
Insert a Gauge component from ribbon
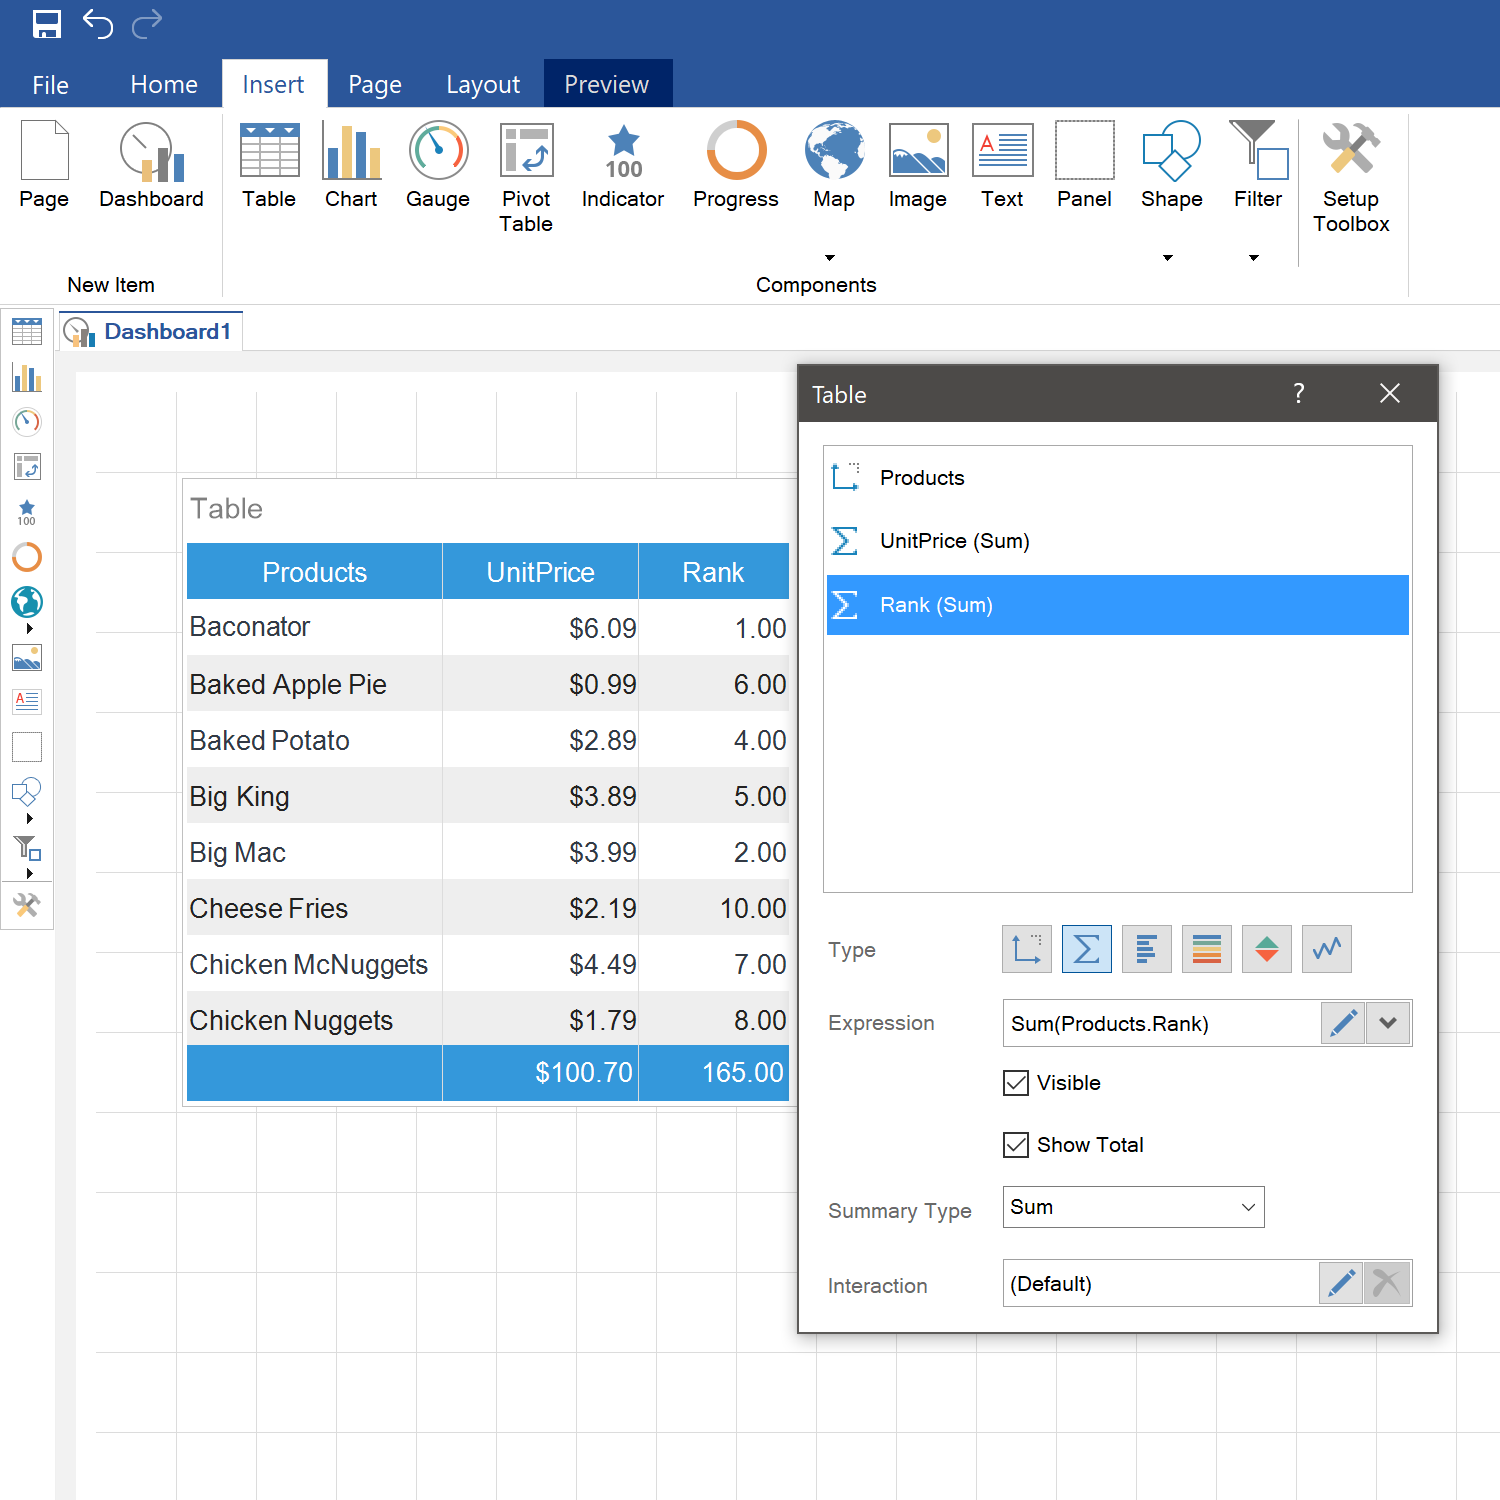click(438, 165)
